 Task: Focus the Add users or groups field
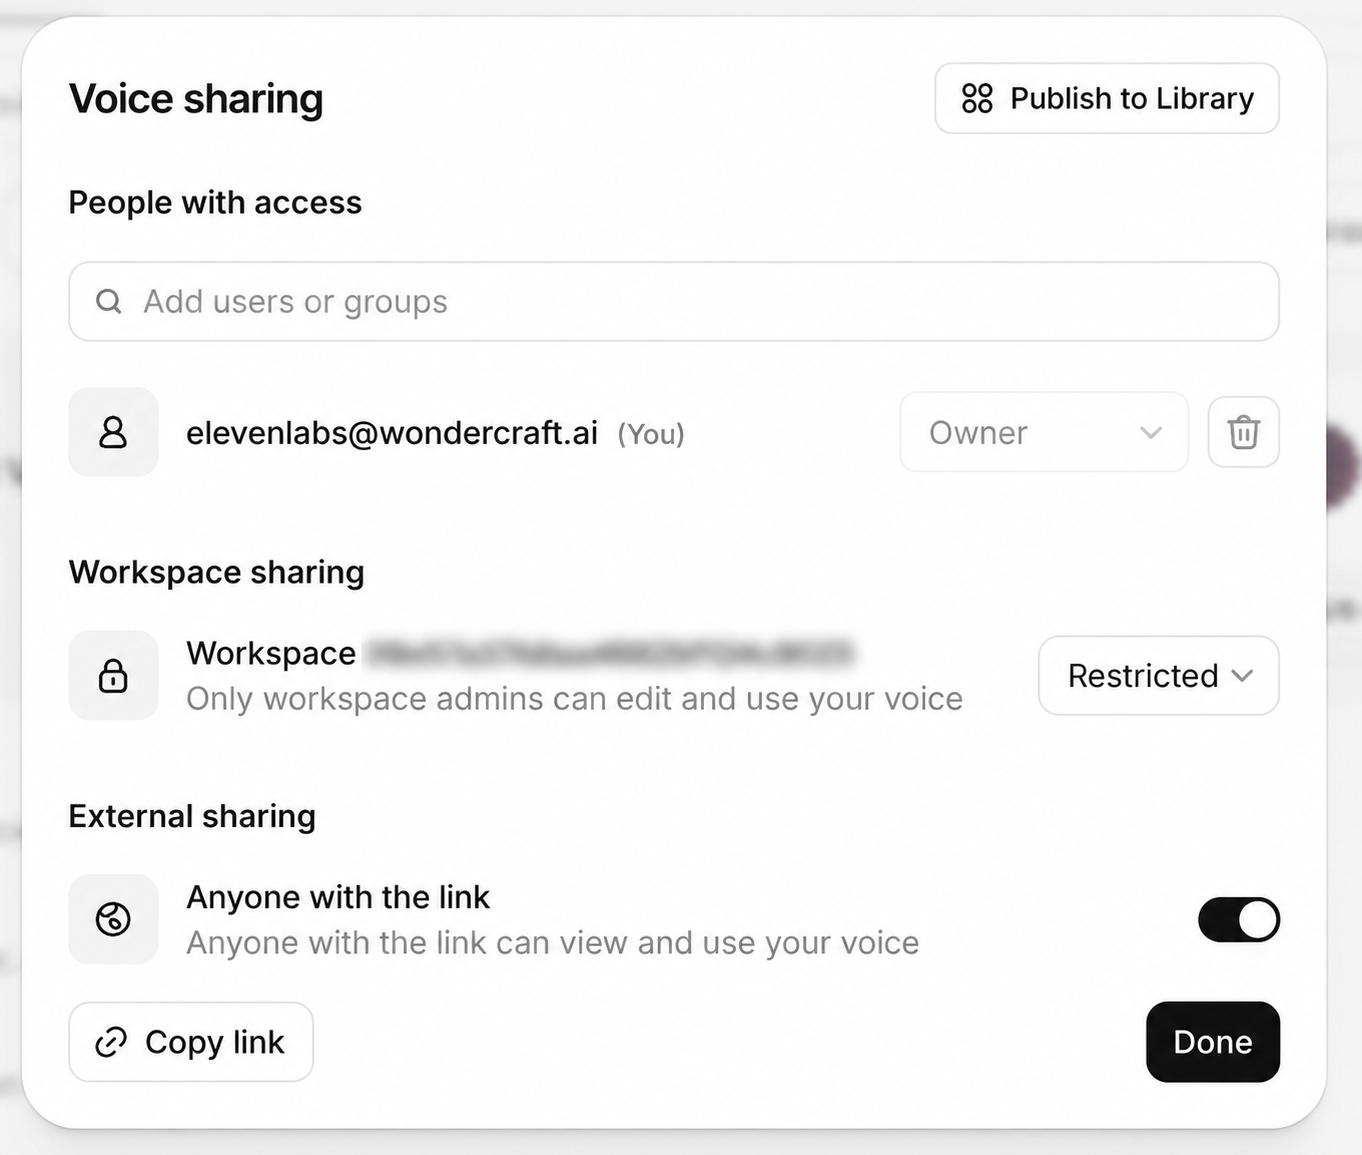tap(674, 301)
